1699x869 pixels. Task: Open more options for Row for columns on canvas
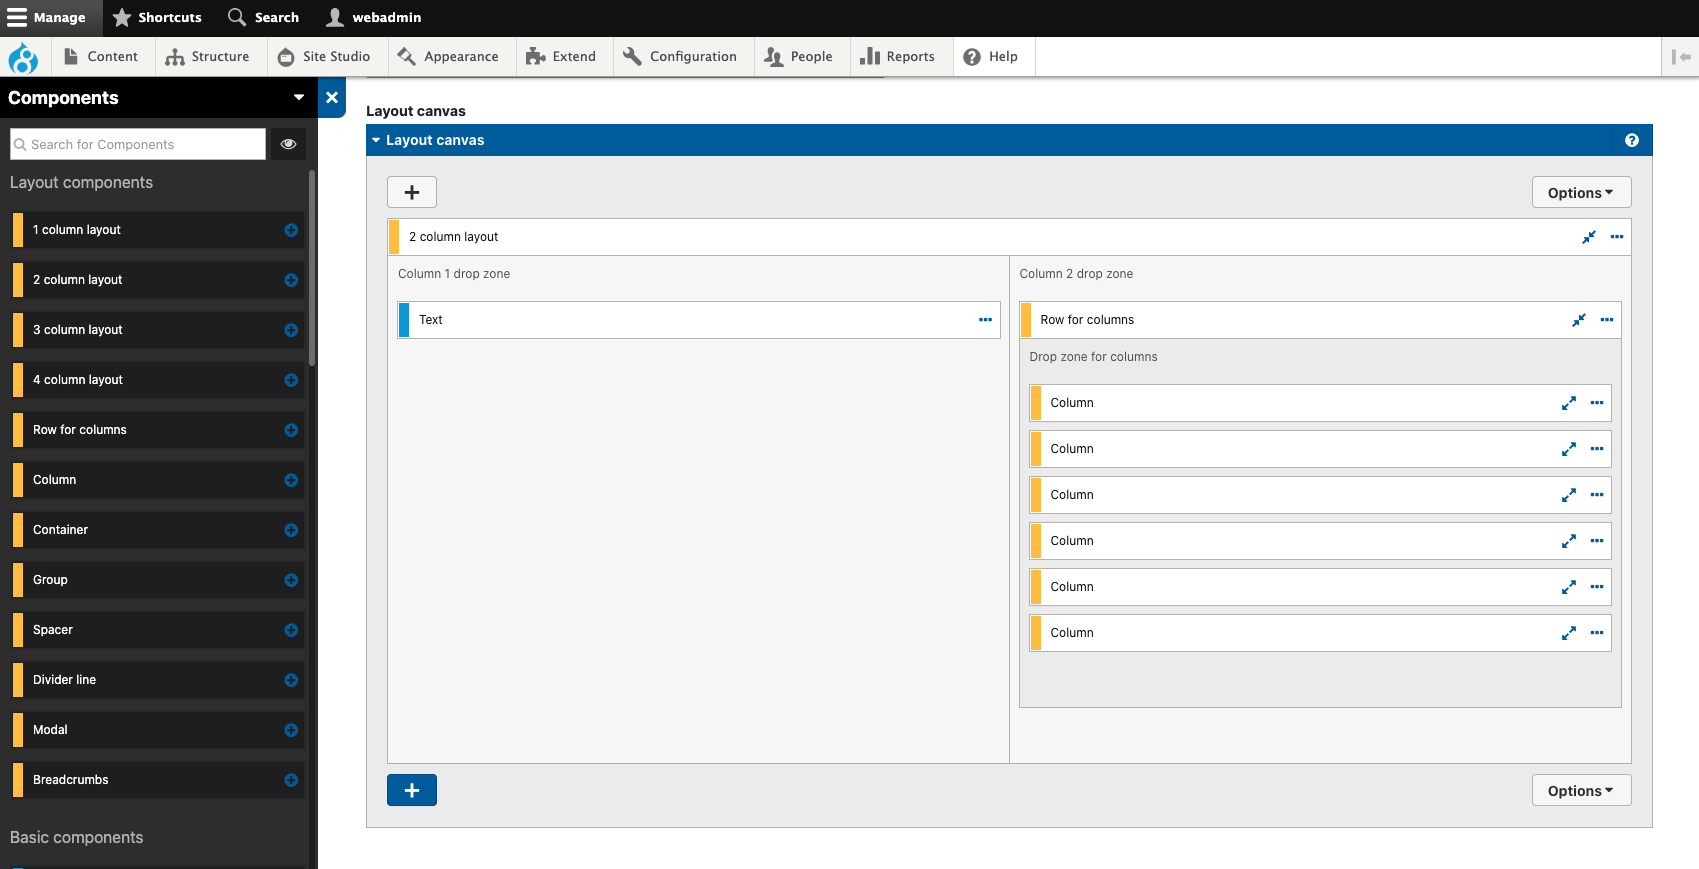(1607, 320)
